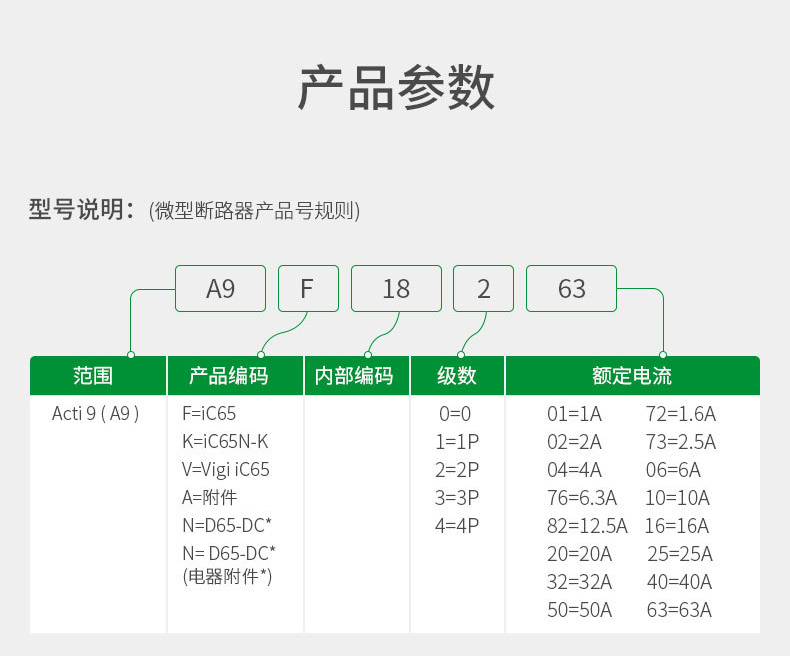
Task: Click the 73=2.5A current value
Action: click(x=681, y=442)
